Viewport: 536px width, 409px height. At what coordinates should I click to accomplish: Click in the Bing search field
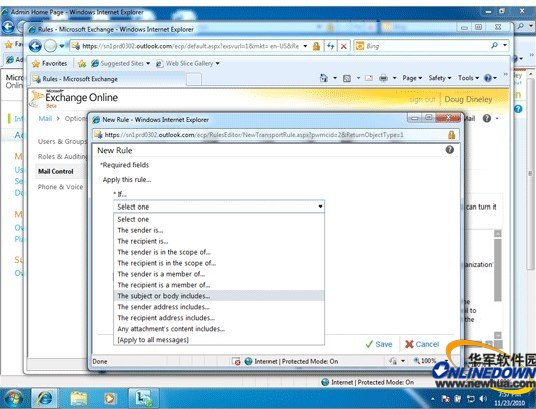(x=427, y=46)
